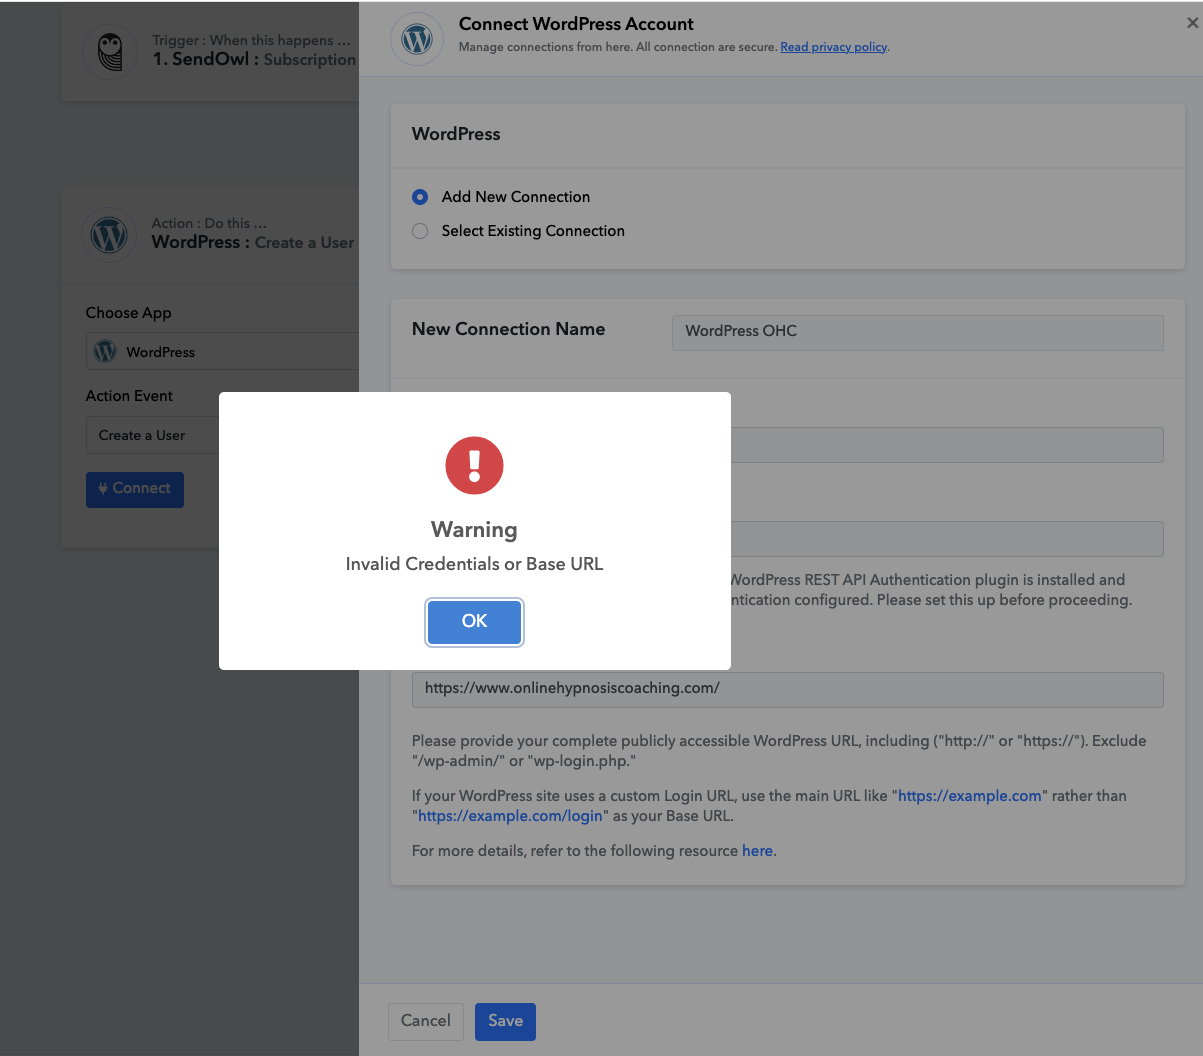Click the WordPress section heading
Image resolution: width=1203 pixels, height=1056 pixels.
pyautogui.click(x=456, y=134)
